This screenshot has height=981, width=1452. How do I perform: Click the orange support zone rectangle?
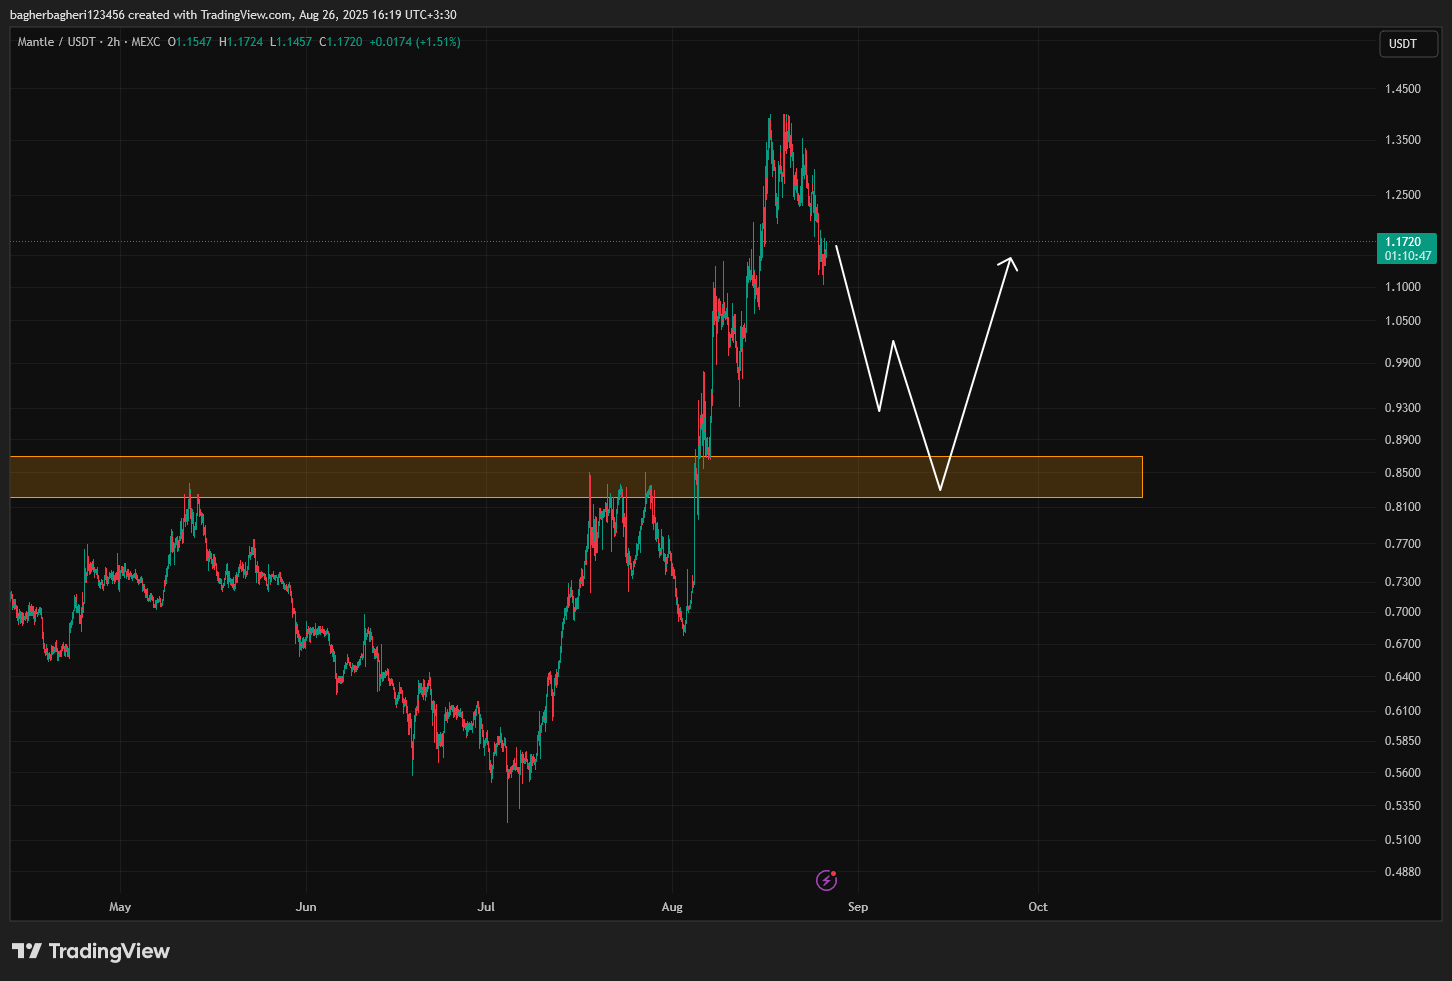(400, 477)
